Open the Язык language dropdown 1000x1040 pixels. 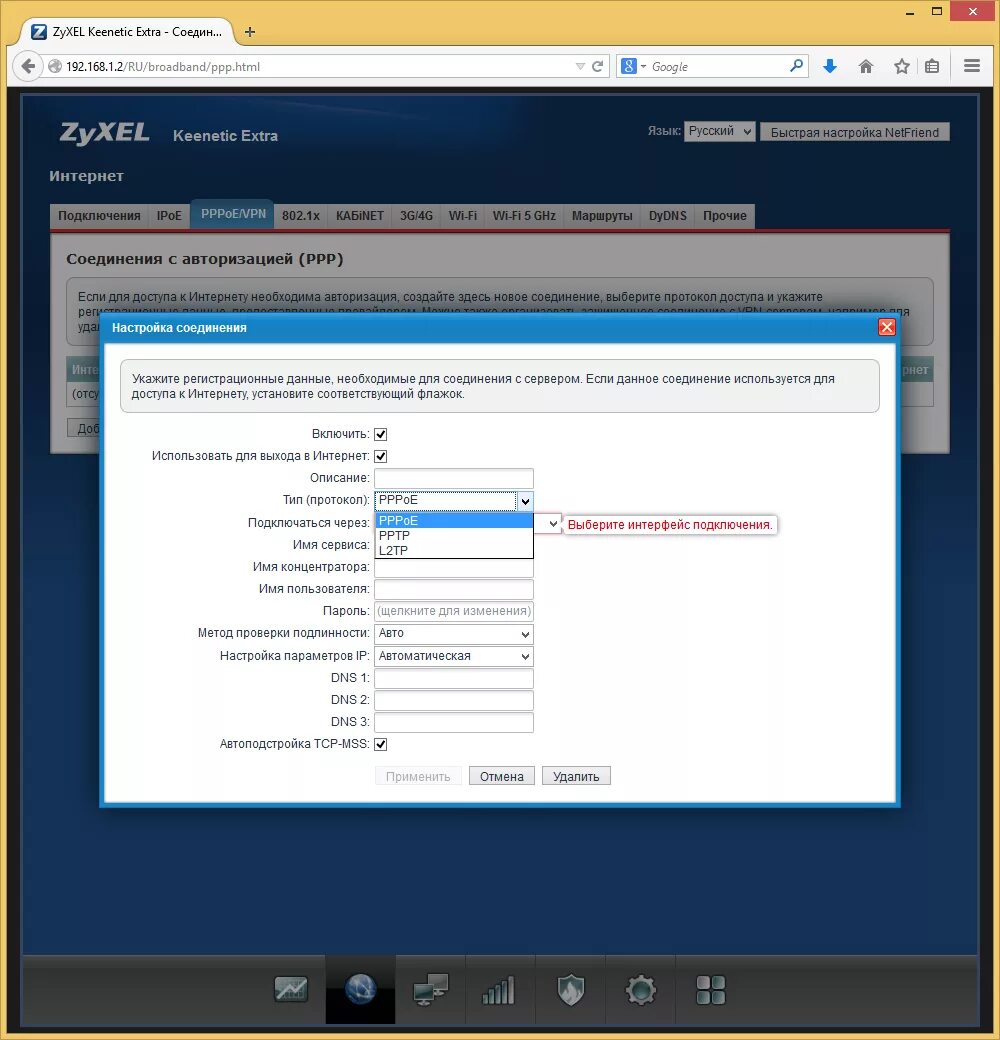(x=719, y=131)
